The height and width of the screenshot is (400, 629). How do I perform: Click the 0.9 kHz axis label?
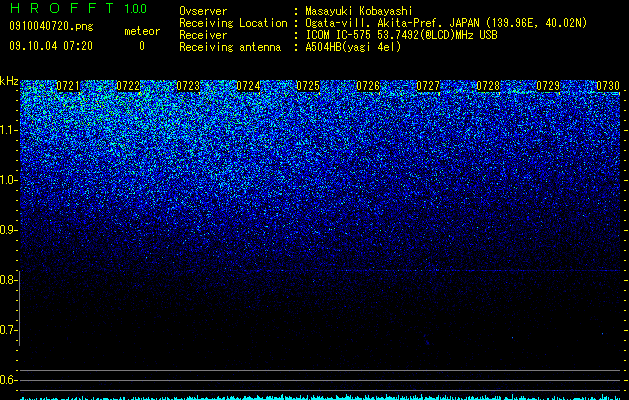(x=9, y=230)
